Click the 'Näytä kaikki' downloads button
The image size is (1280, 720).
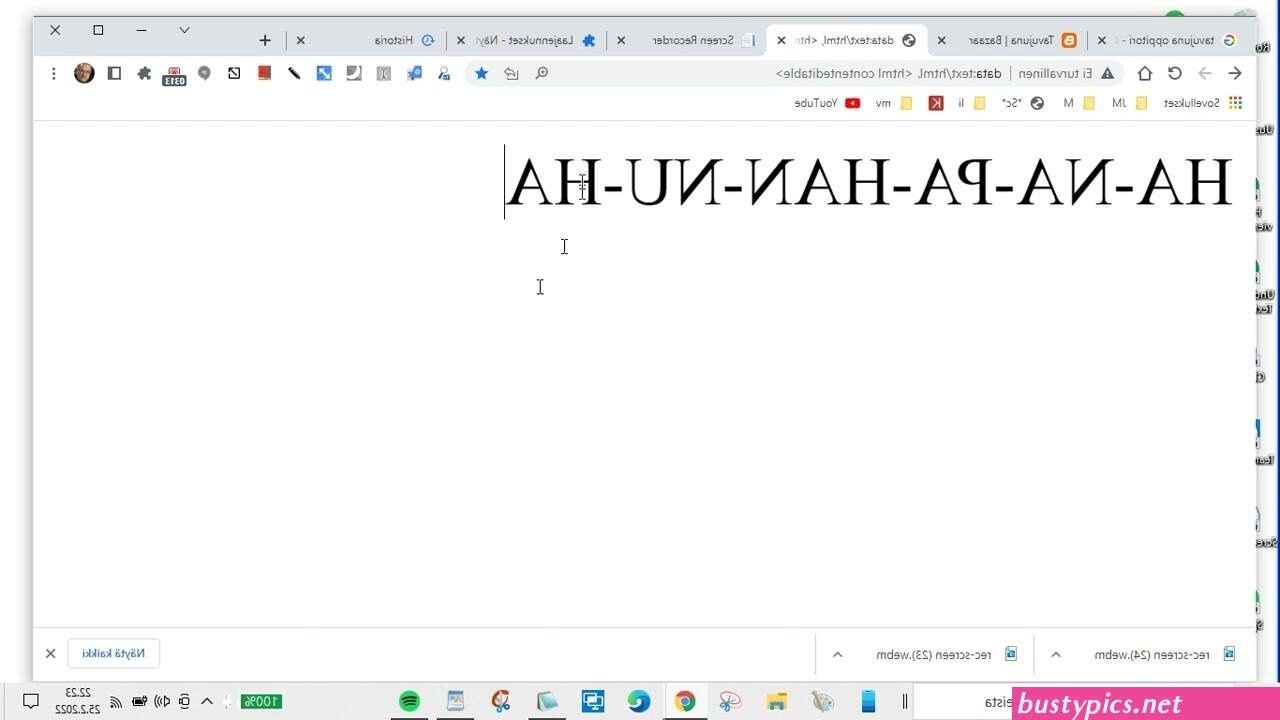pos(114,653)
